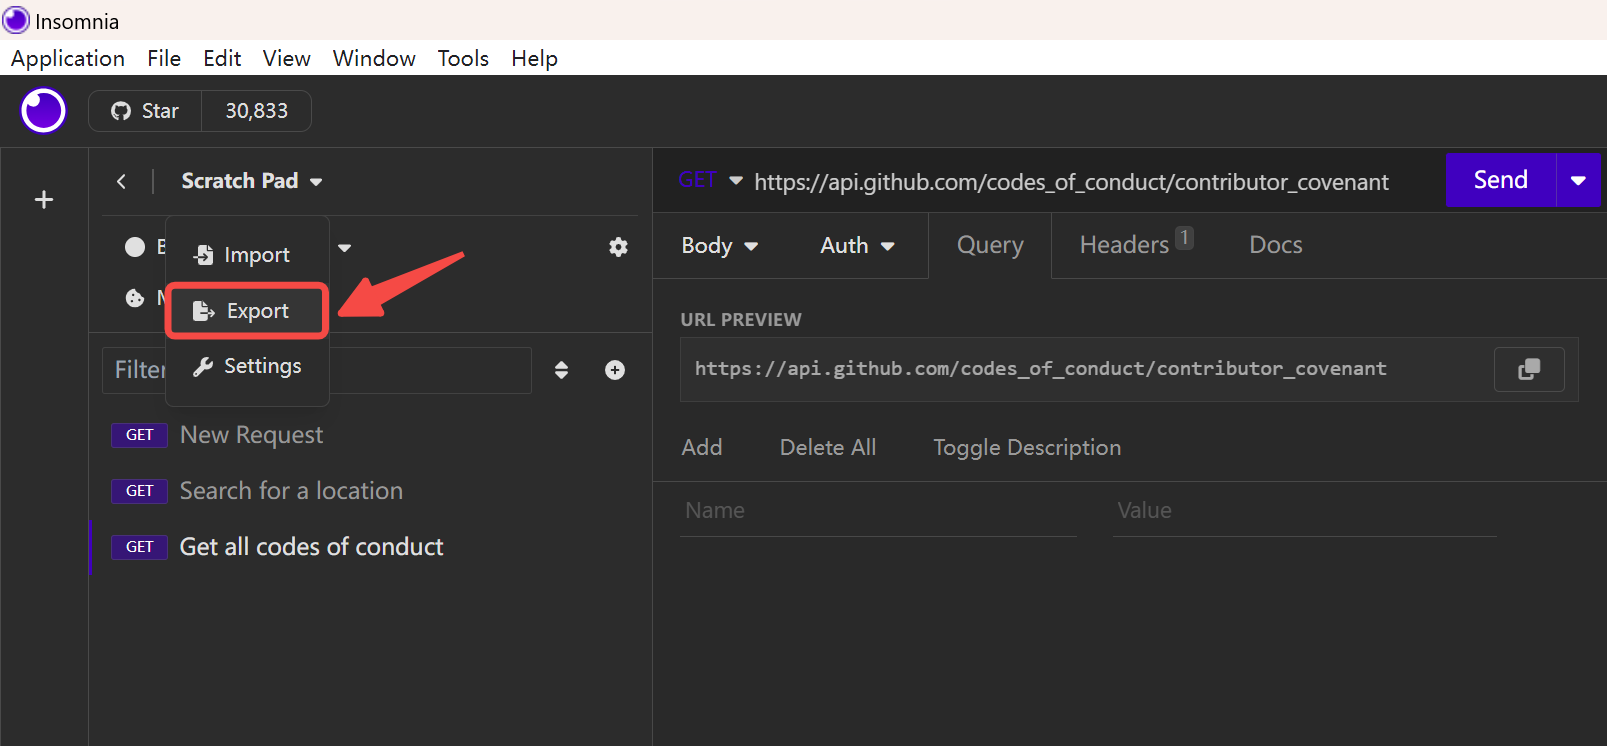The image size is (1607, 746).
Task: Open the Tools menu
Action: pos(463,58)
